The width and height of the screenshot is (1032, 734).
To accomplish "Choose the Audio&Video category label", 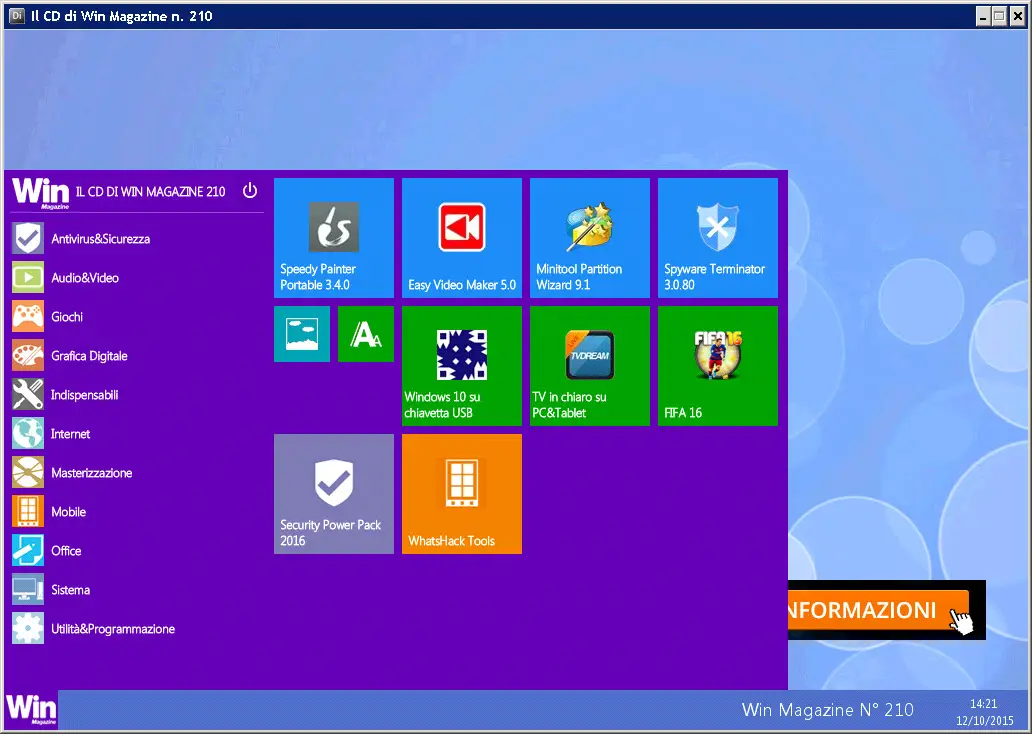I will 85,278.
